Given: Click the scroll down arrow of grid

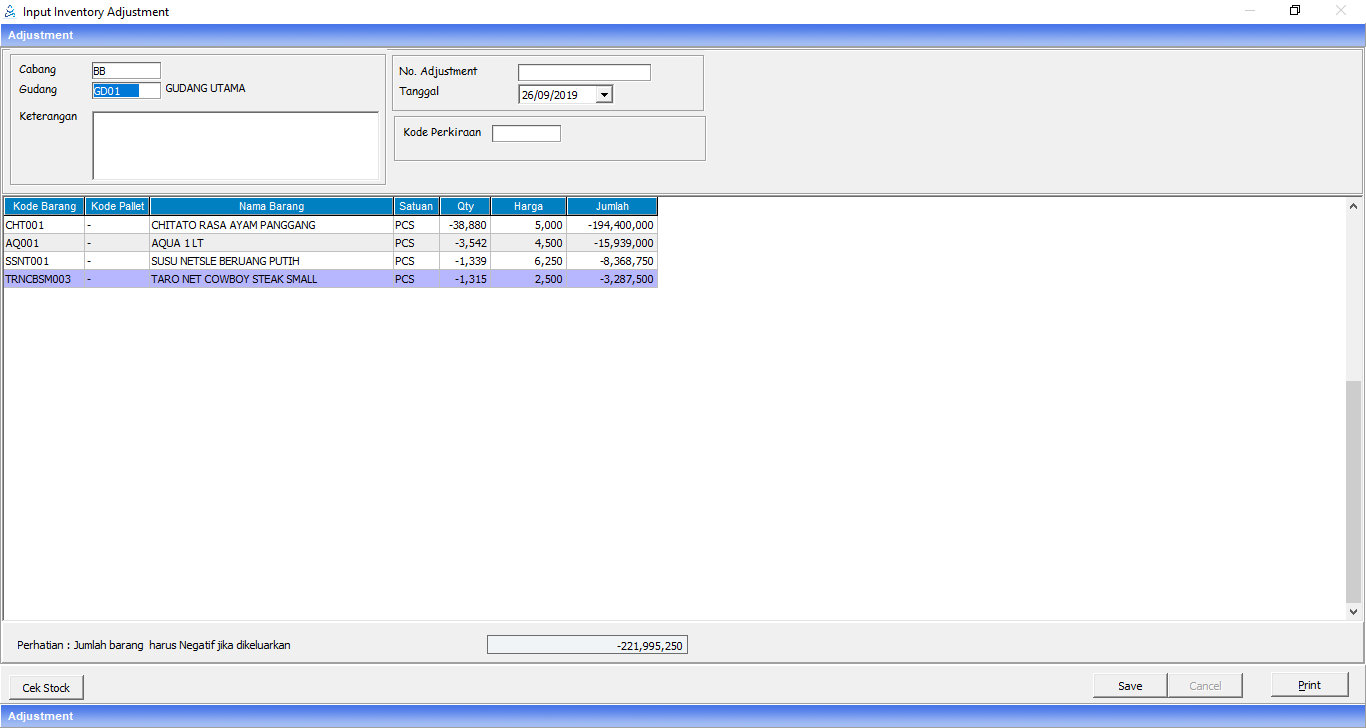Looking at the screenshot, I should click(x=1354, y=611).
